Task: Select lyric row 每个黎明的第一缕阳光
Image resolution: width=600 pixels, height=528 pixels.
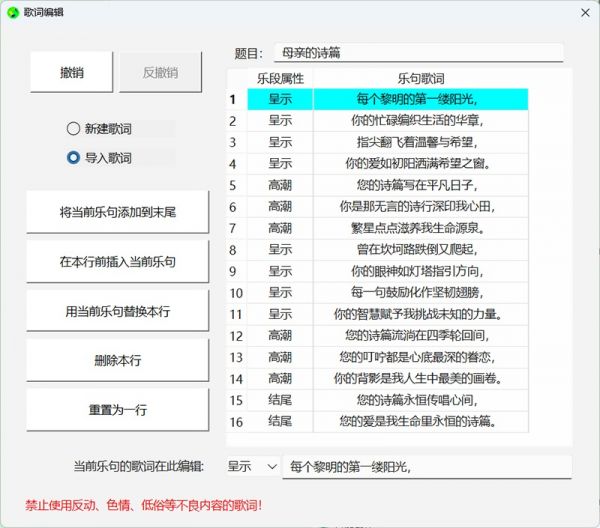Action: pos(421,99)
